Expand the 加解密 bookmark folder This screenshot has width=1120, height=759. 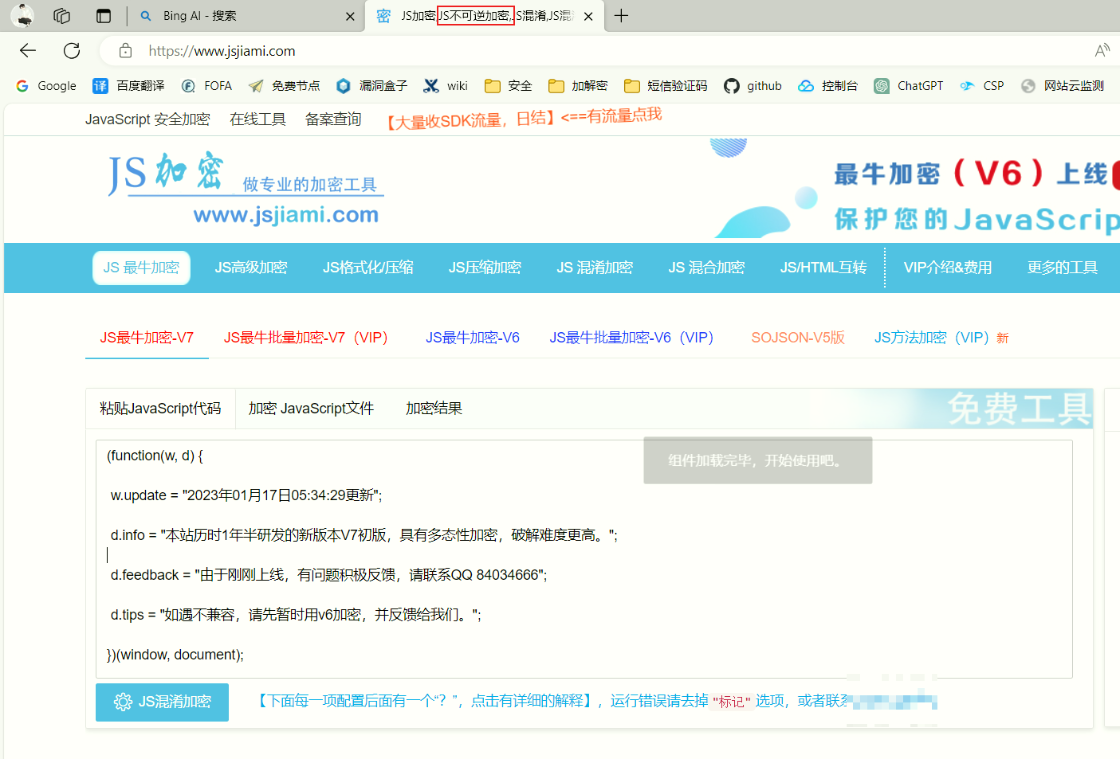(x=578, y=86)
